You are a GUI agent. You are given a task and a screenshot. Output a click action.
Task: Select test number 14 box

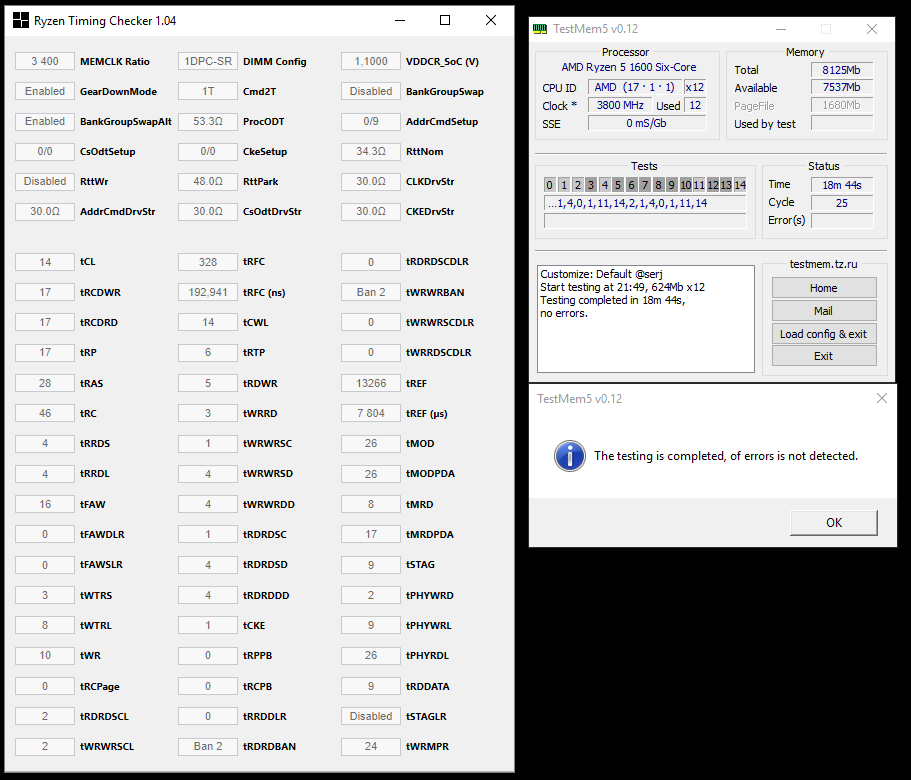pos(740,185)
